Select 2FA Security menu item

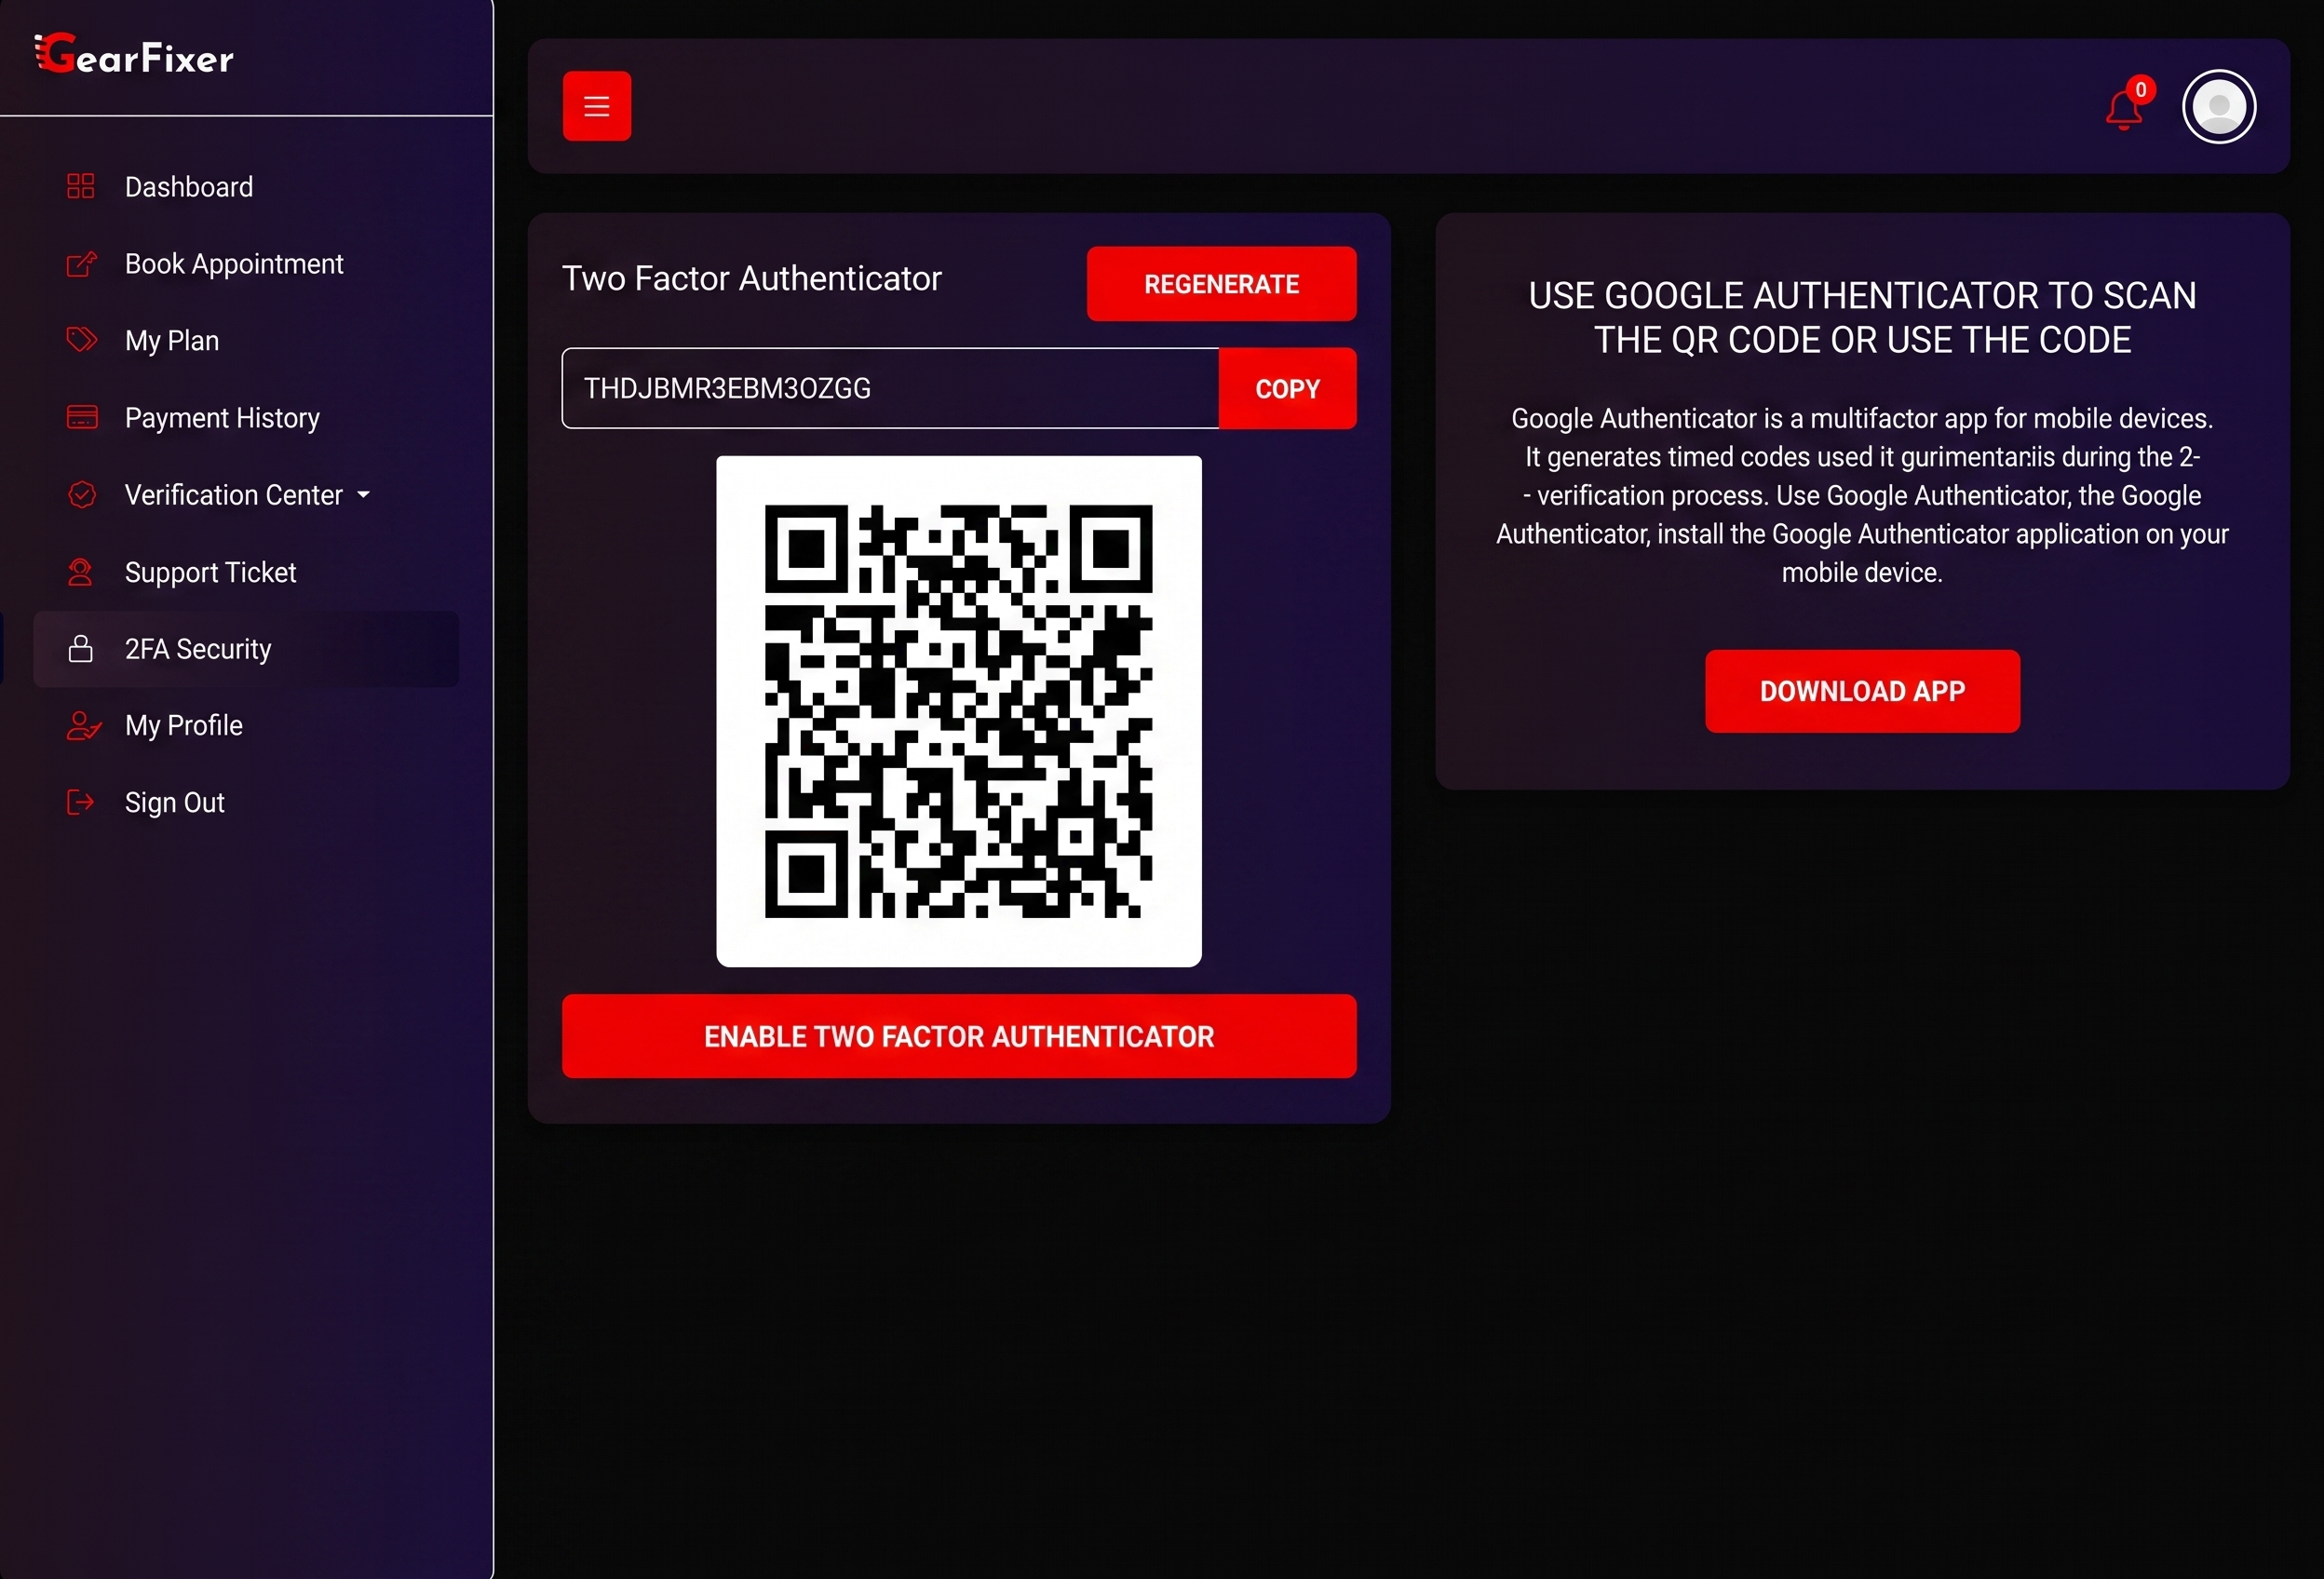[246, 649]
